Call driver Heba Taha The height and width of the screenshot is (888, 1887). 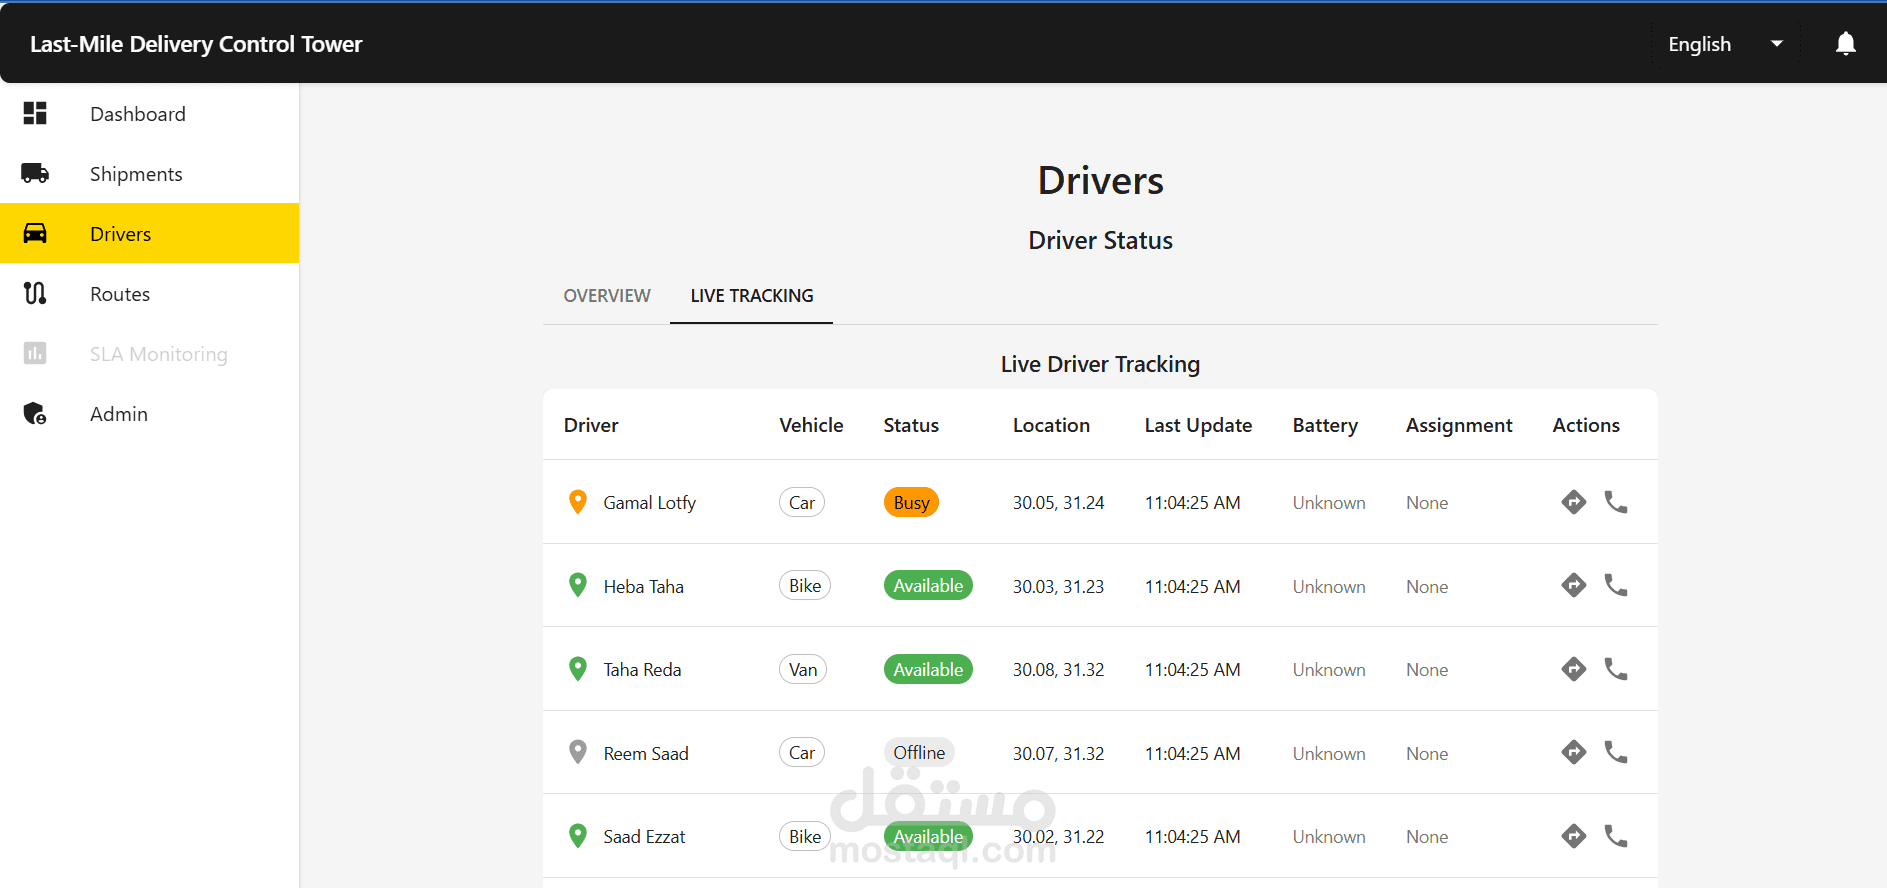[x=1616, y=585]
